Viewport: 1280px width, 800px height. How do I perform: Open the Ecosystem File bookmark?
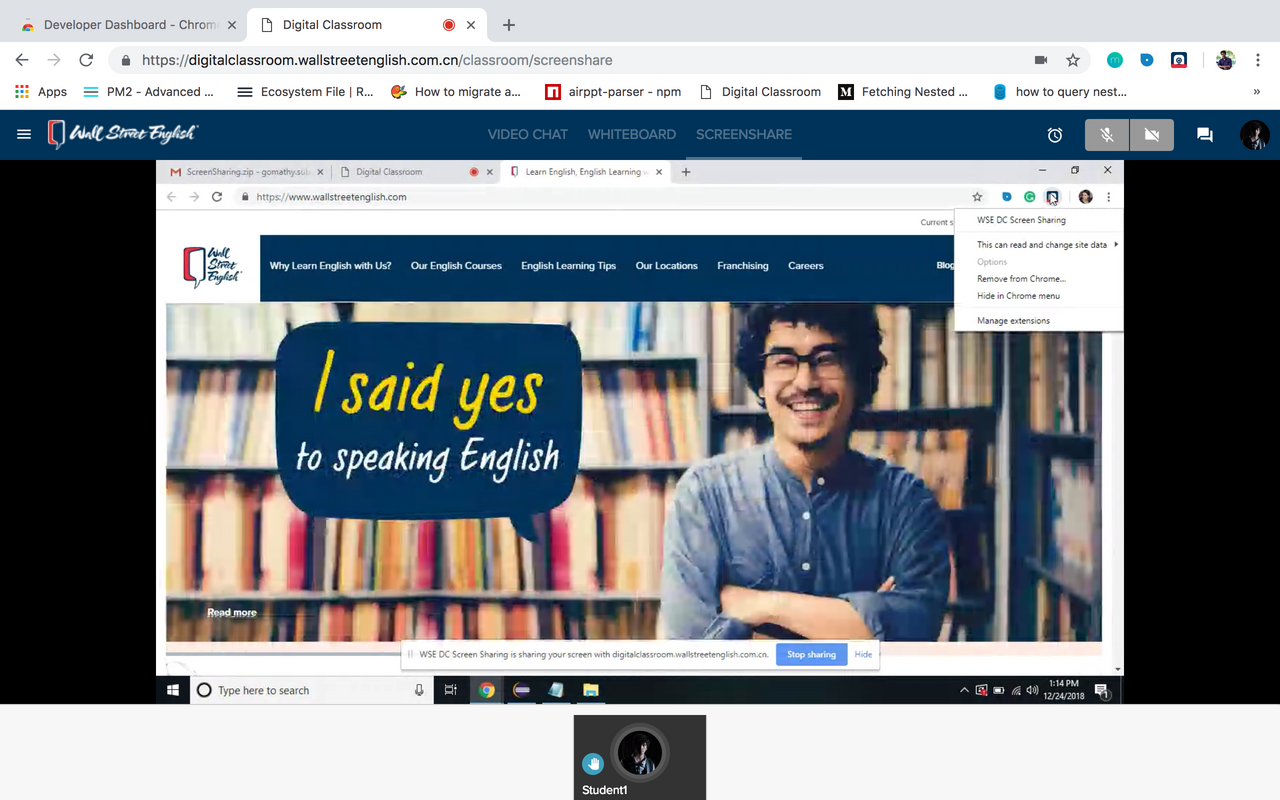305,91
